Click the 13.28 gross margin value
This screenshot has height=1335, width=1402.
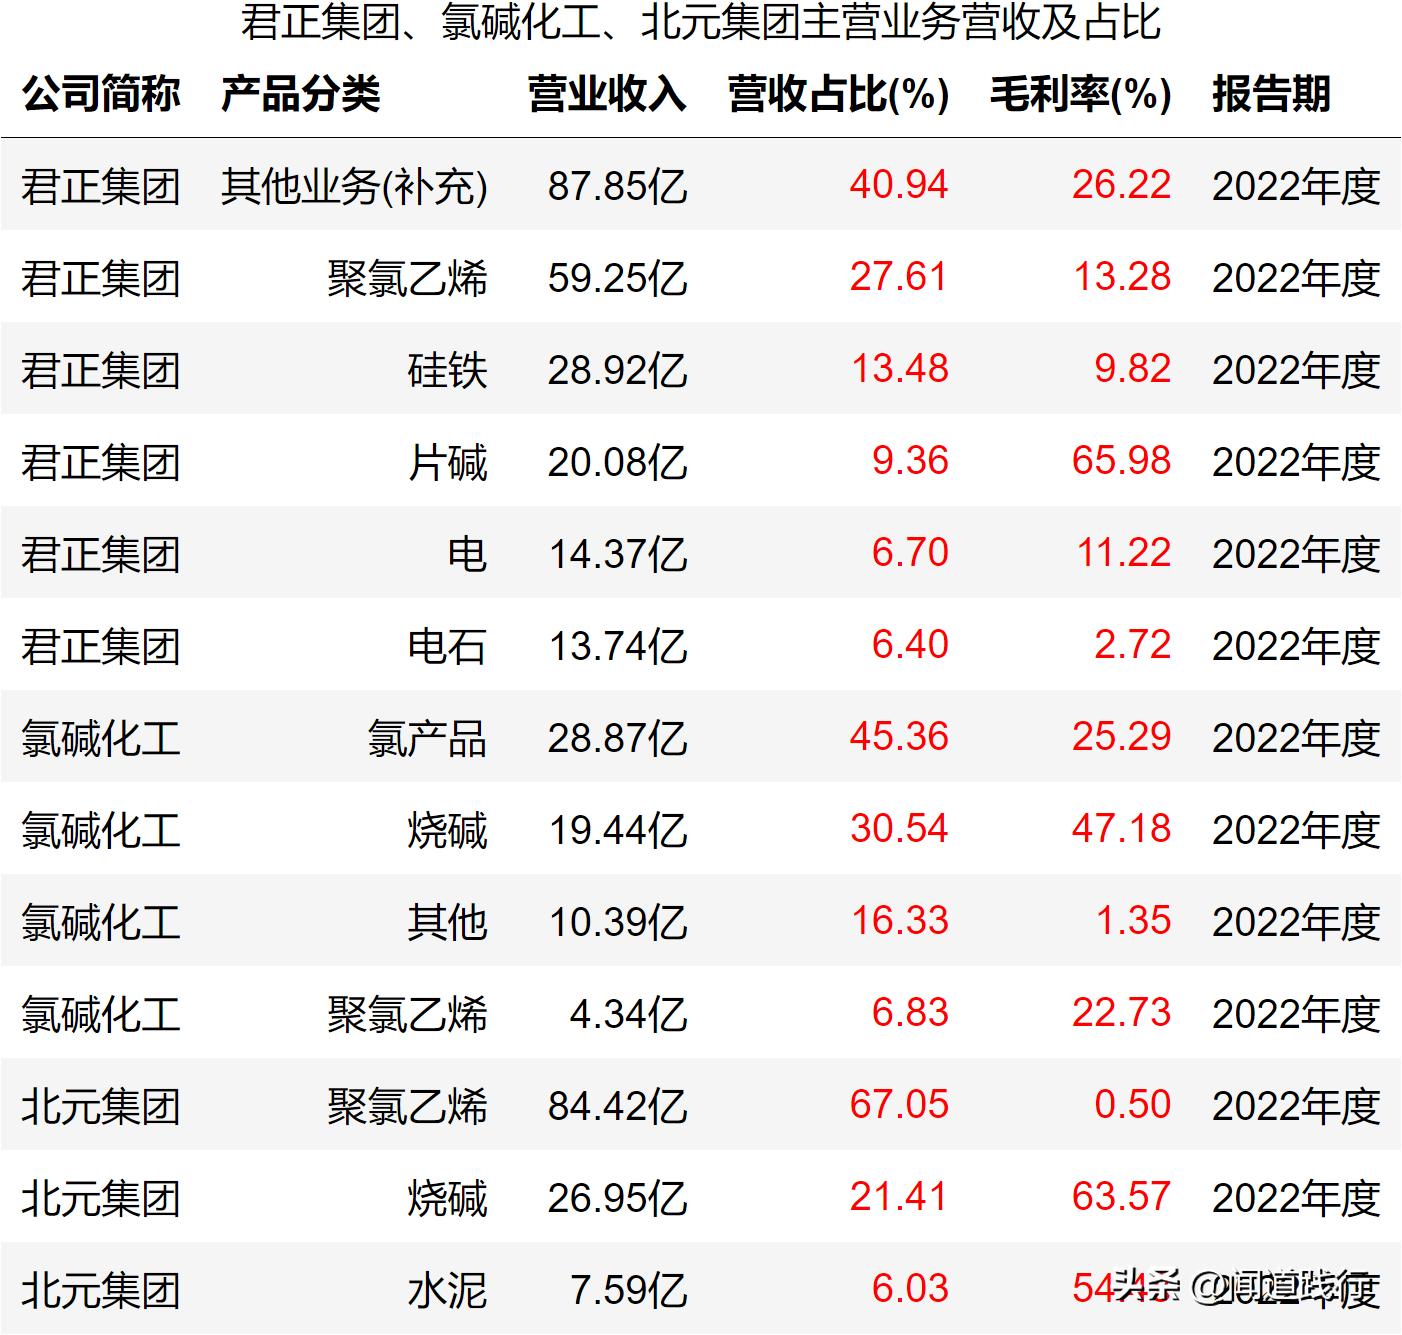click(x=1122, y=277)
